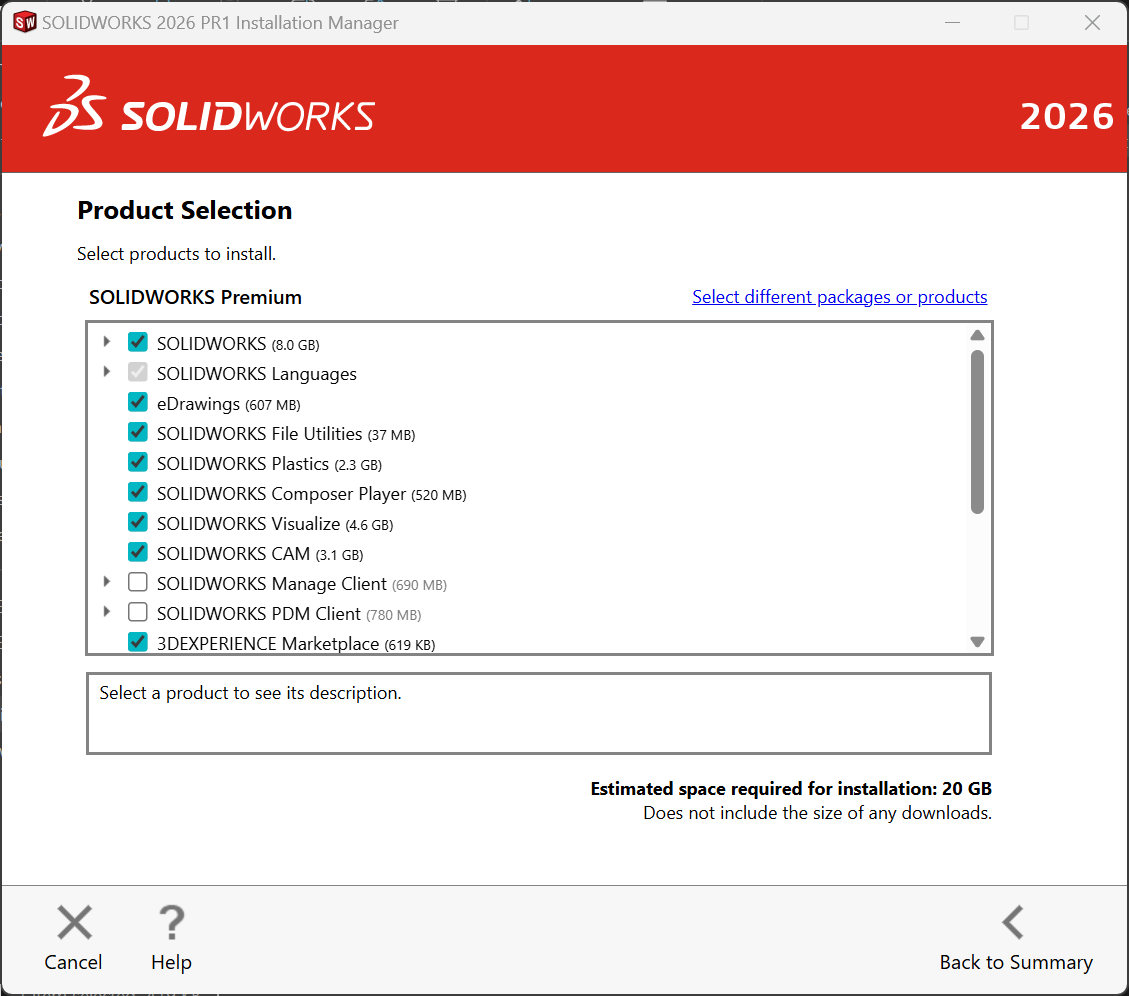Expand SOLIDWORKS Languages

coord(106,371)
